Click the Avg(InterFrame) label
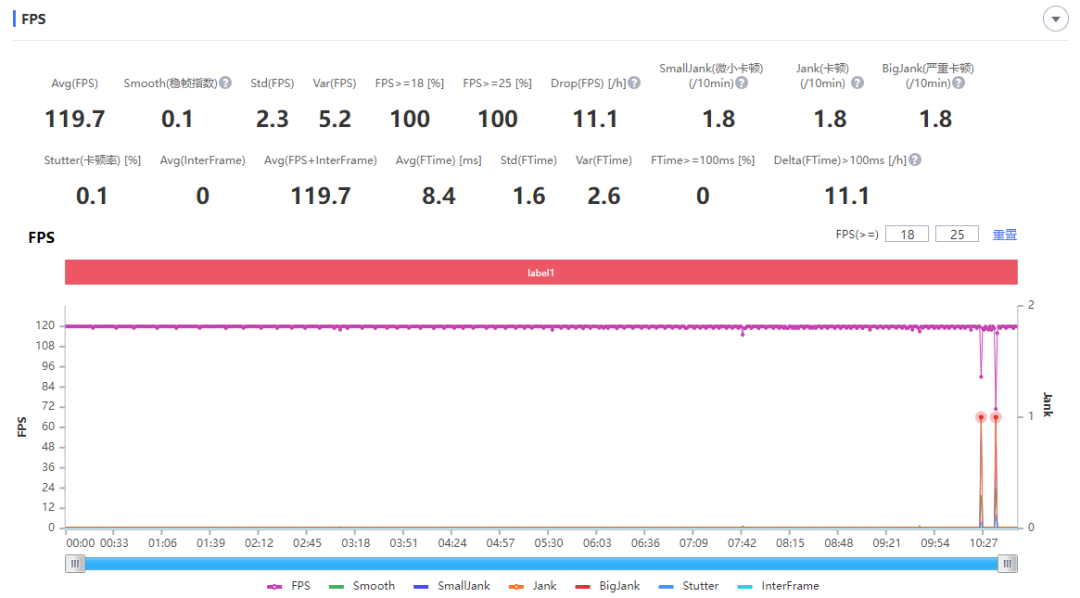 [202, 160]
